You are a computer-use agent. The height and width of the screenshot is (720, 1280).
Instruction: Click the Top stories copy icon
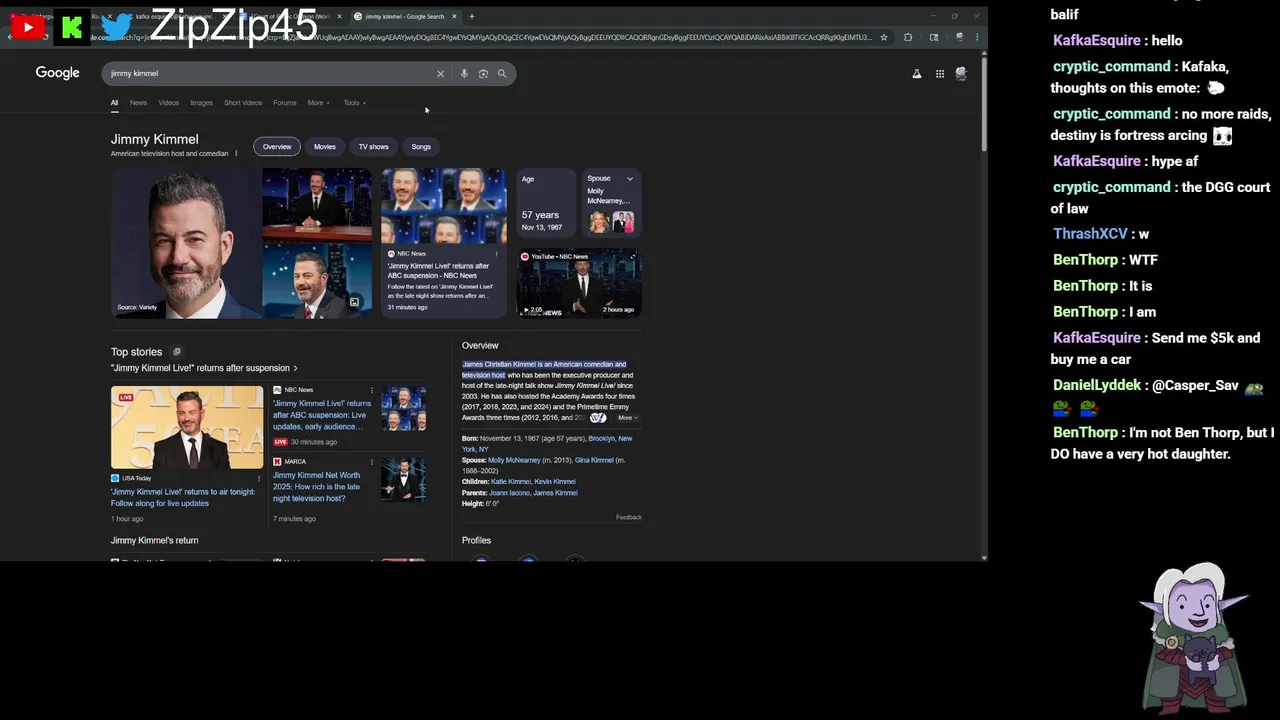[177, 352]
